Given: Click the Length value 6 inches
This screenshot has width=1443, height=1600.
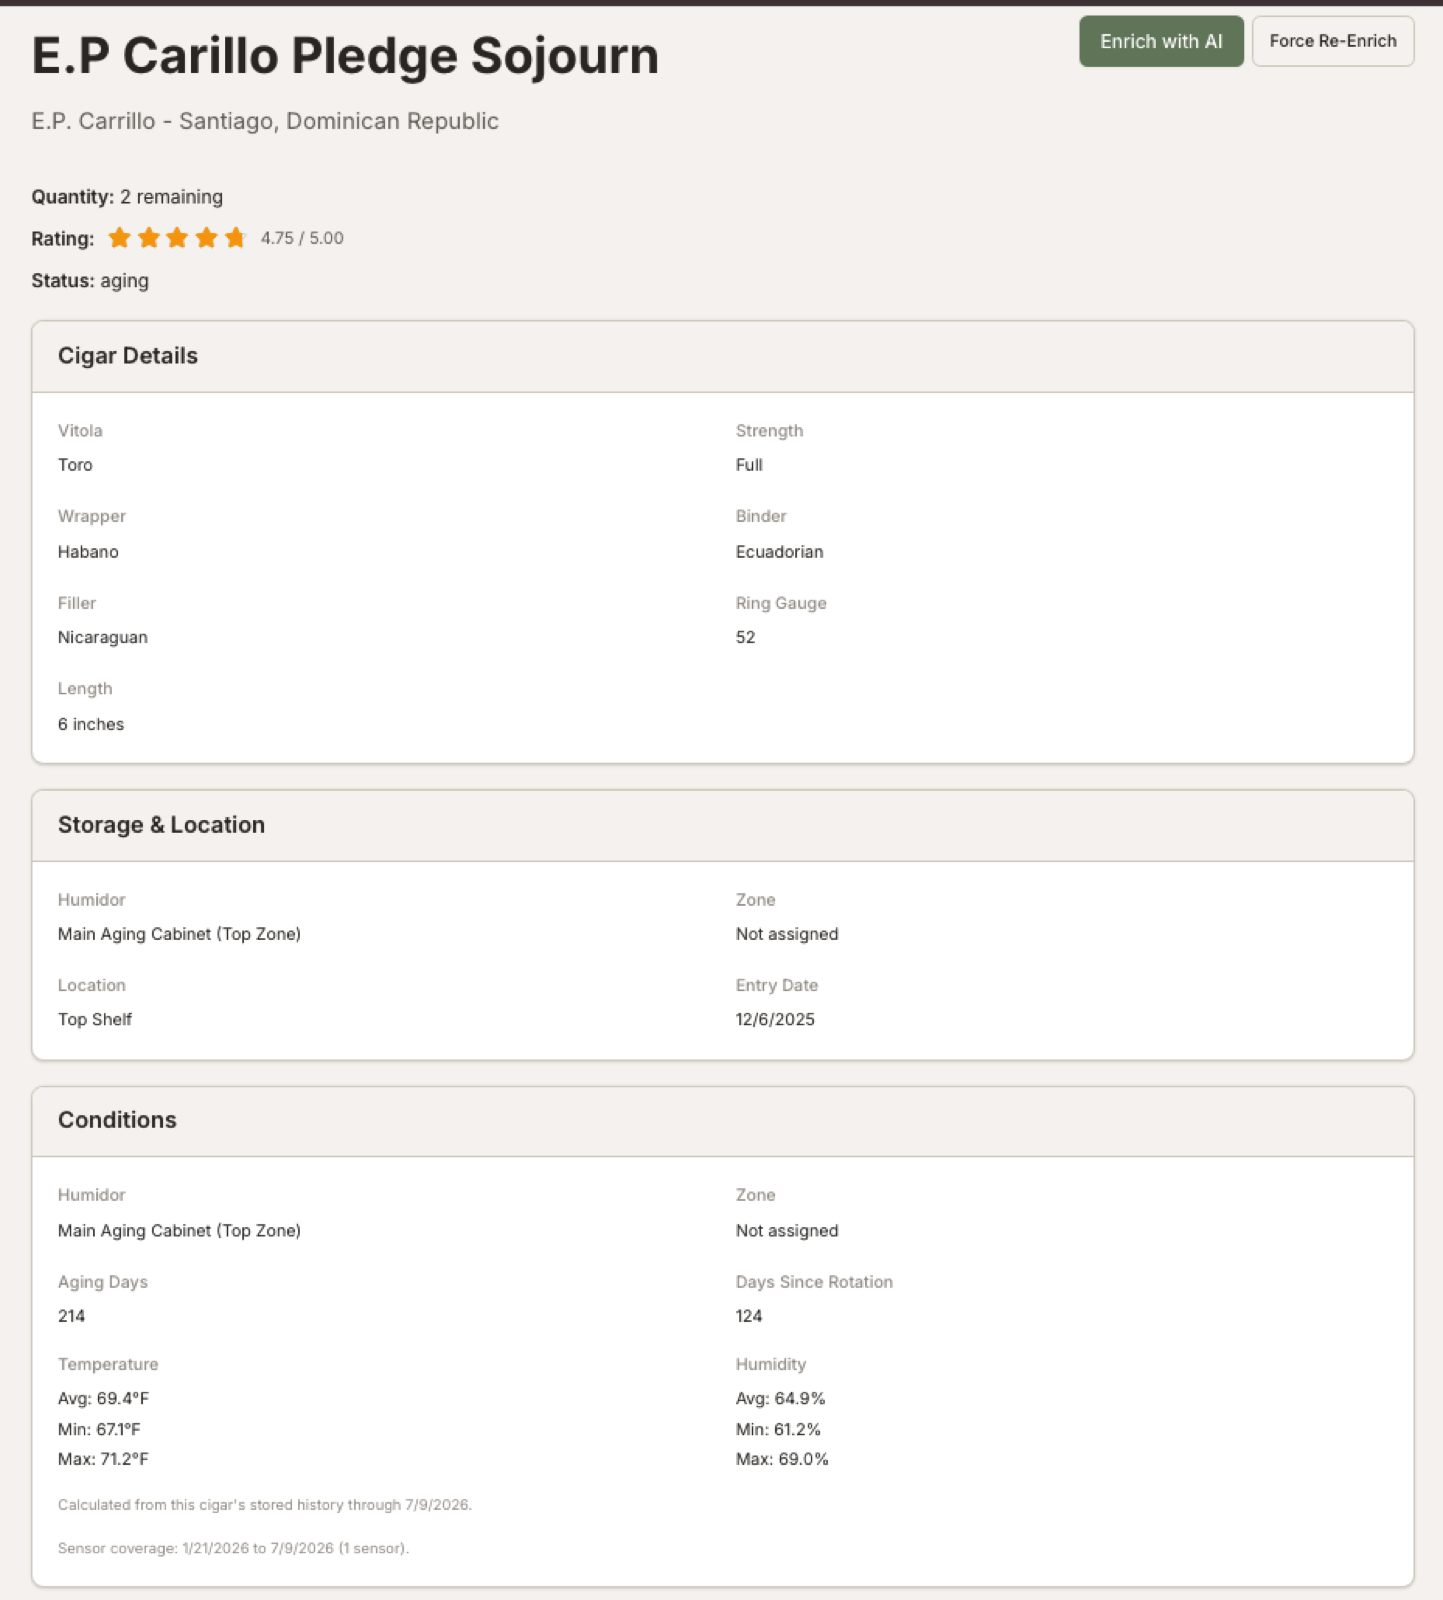Looking at the screenshot, I should point(91,724).
